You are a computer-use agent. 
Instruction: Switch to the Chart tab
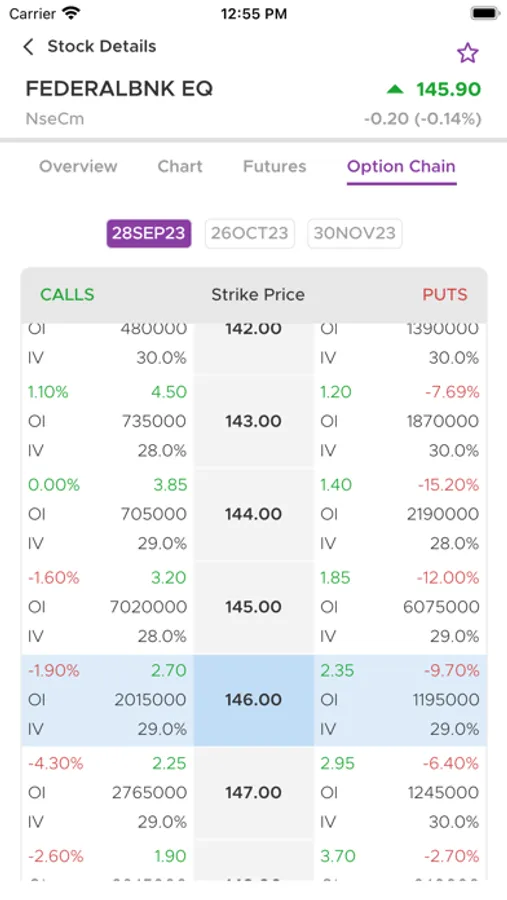[x=180, y=166]
